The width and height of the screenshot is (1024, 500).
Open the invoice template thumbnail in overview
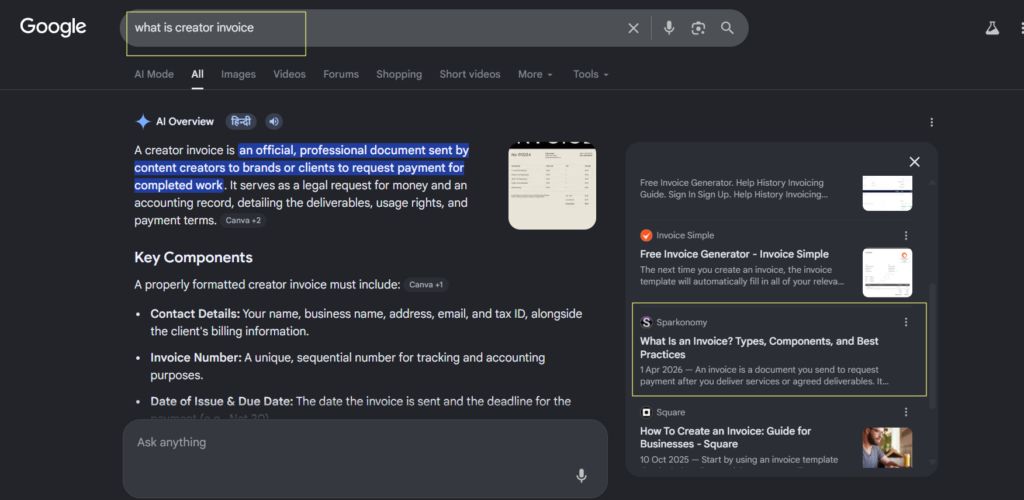click(x=552, y=185)
